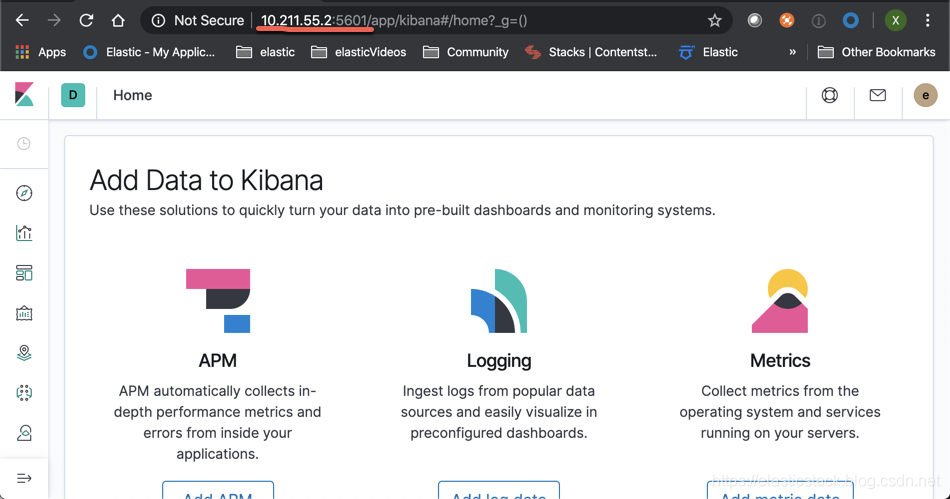The width and height of the screenshot is (950, 499).
Task: Click the blue ring extension icon
Action: click(851, 21)
